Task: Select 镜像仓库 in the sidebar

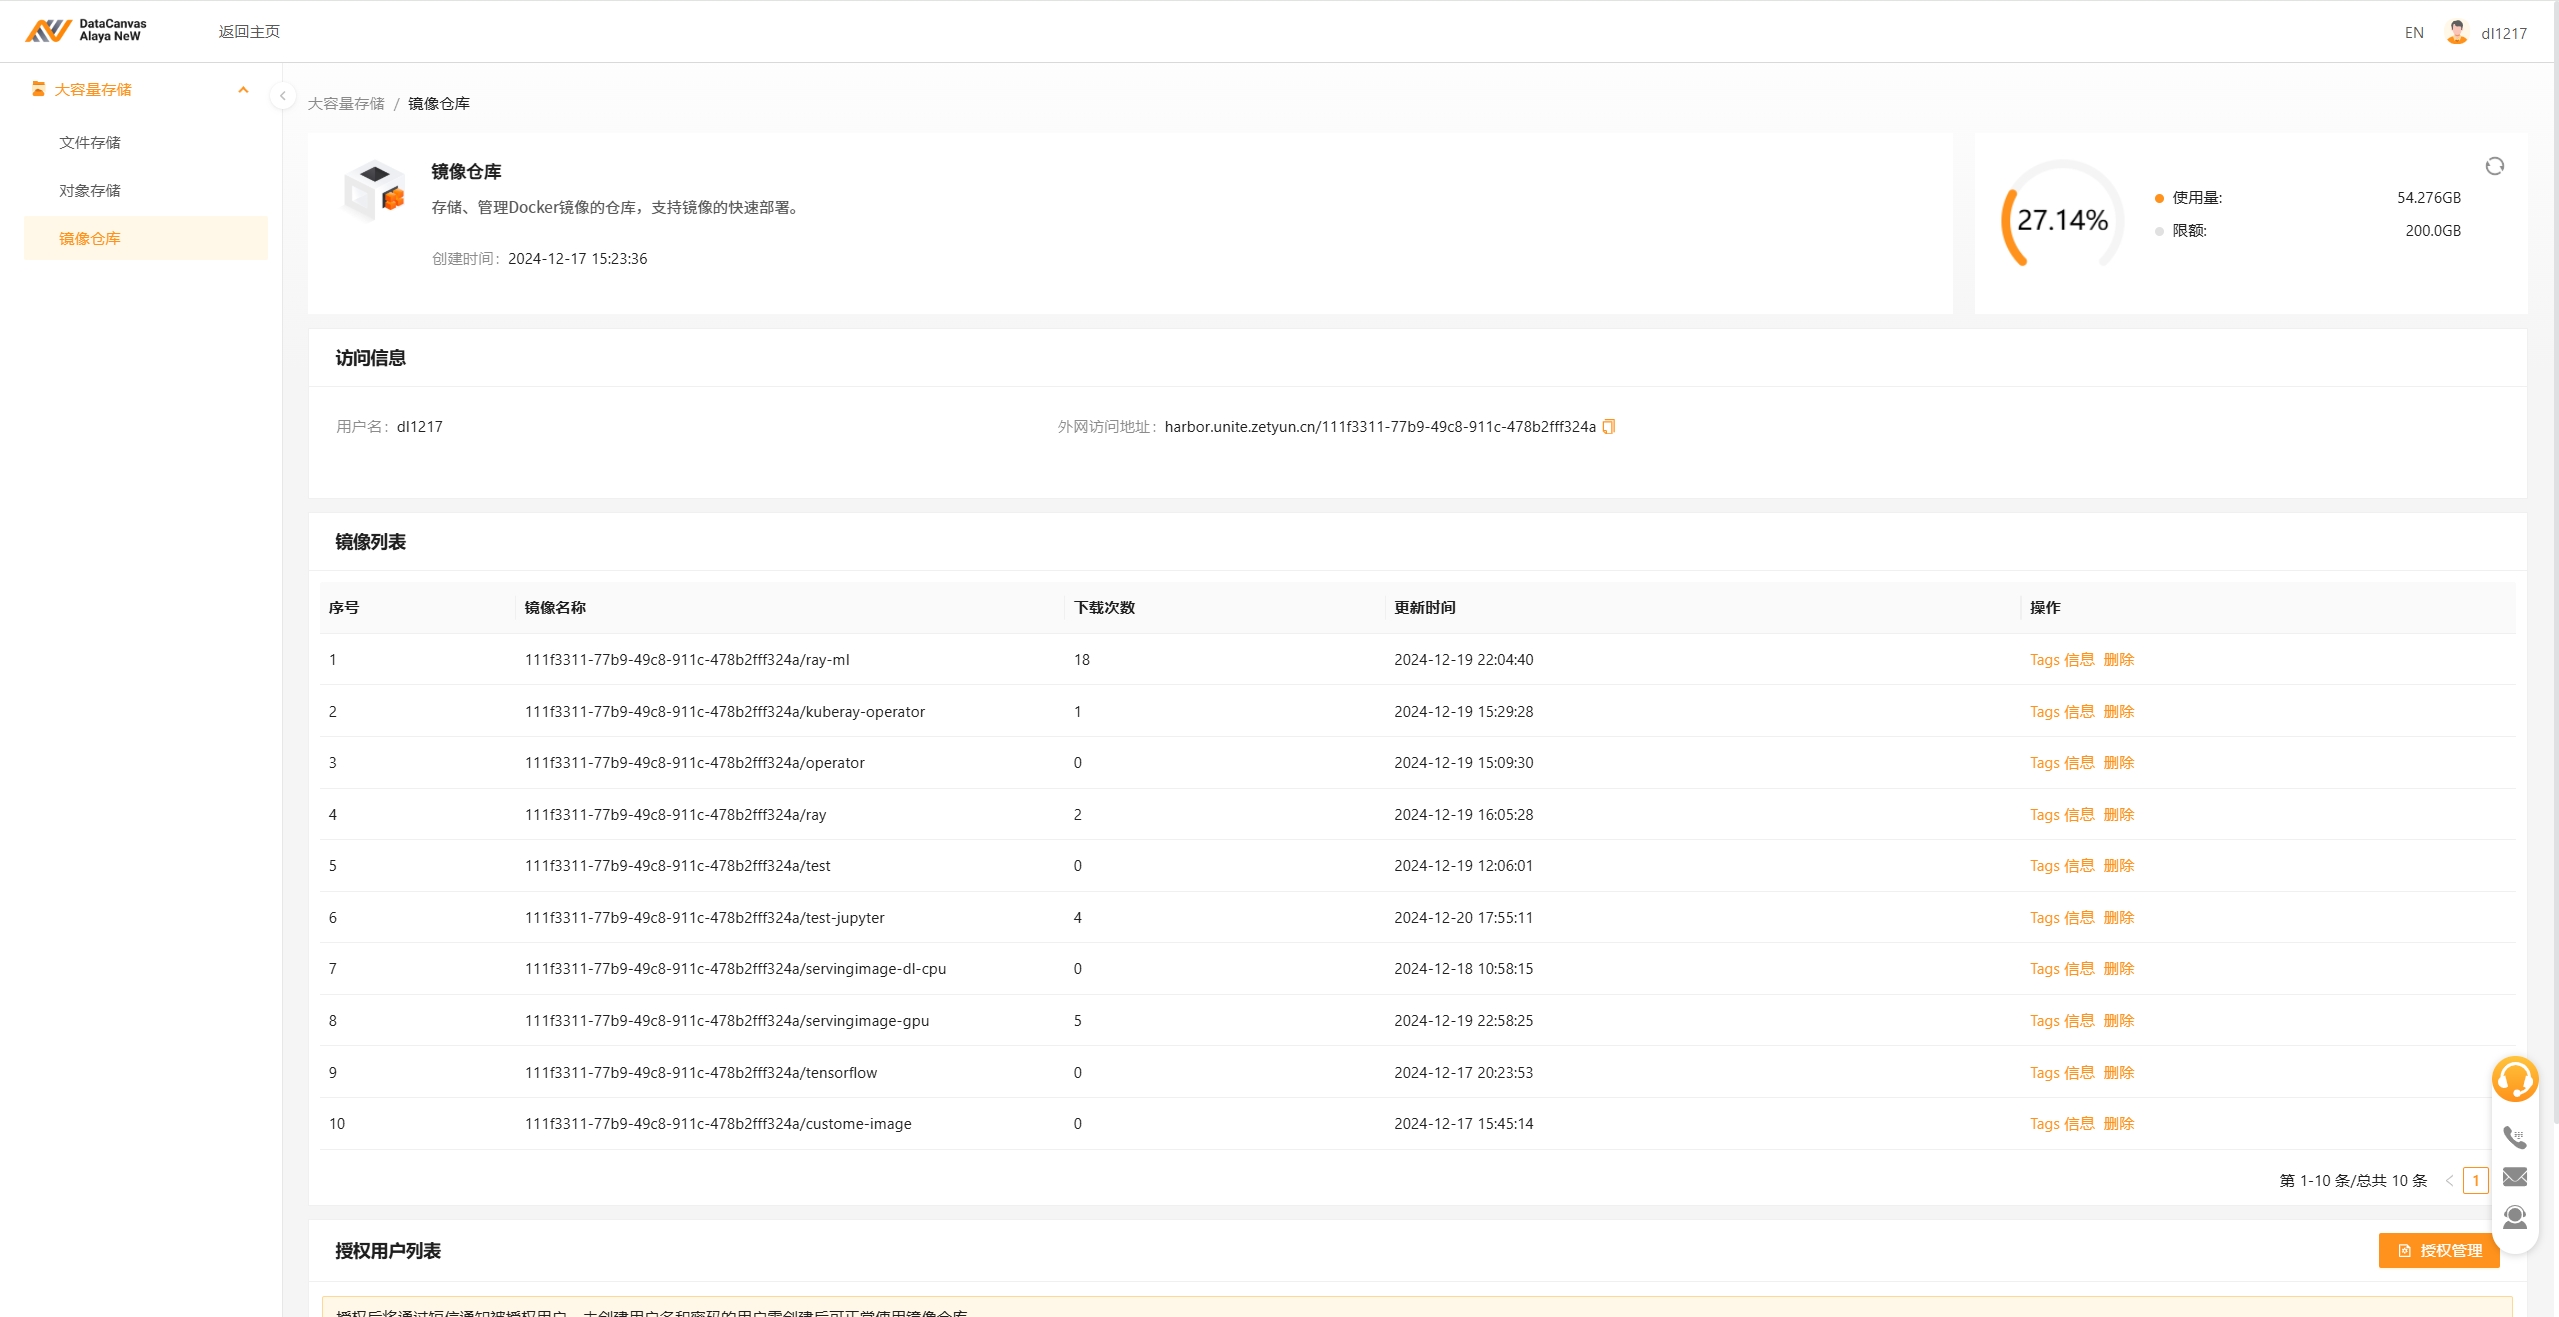Action: click(90, 239)
